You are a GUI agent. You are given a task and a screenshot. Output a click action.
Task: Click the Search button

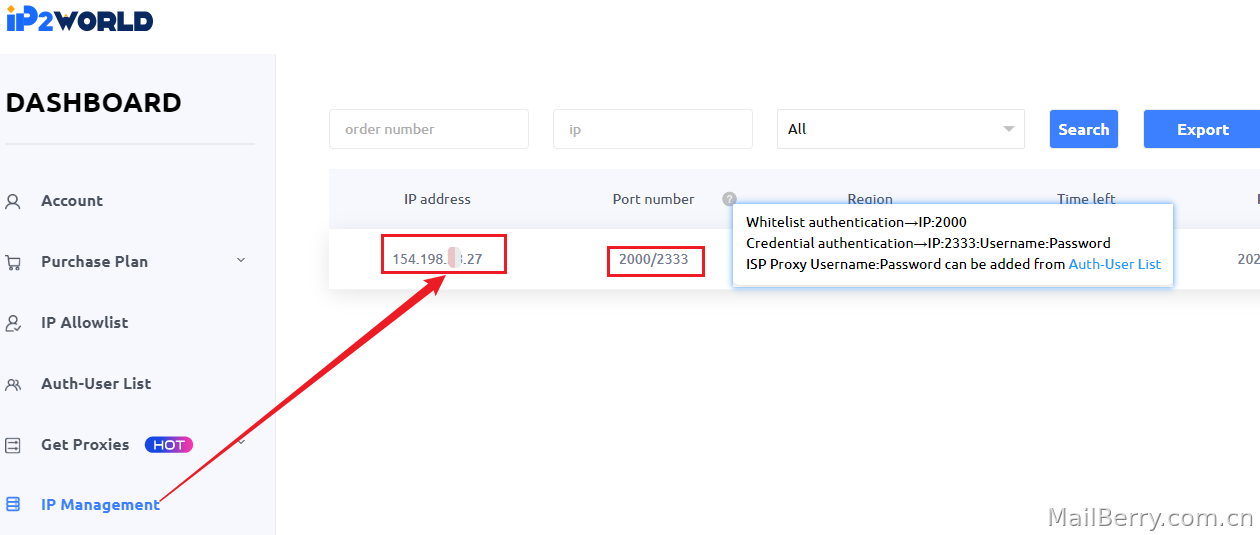pyautogui.click(x=1084, y=129)
